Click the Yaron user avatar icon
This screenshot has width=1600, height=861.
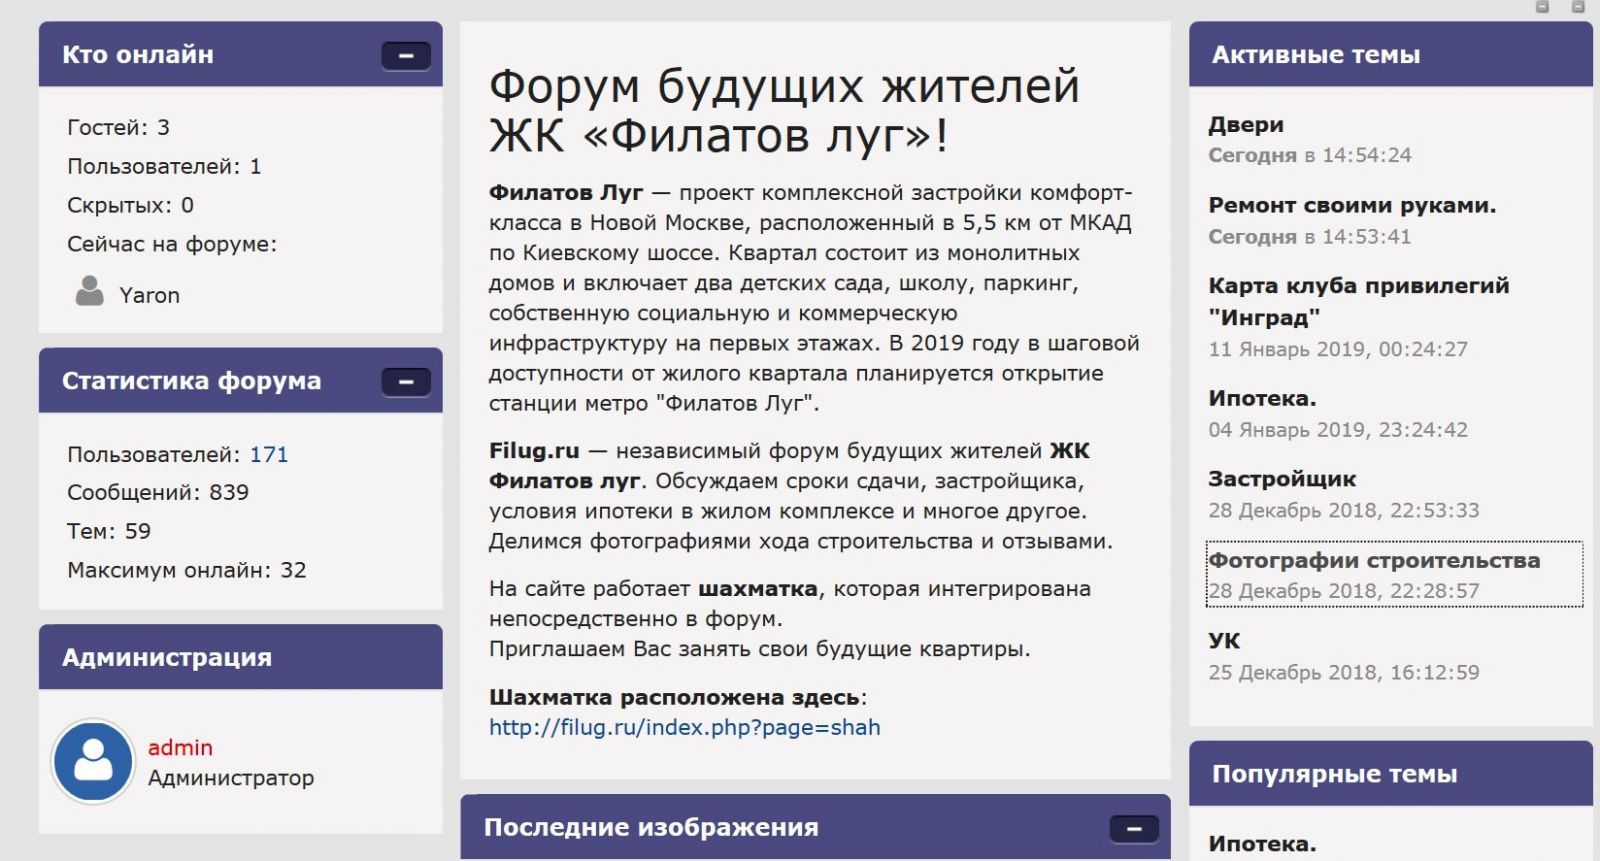pos(90,291)
